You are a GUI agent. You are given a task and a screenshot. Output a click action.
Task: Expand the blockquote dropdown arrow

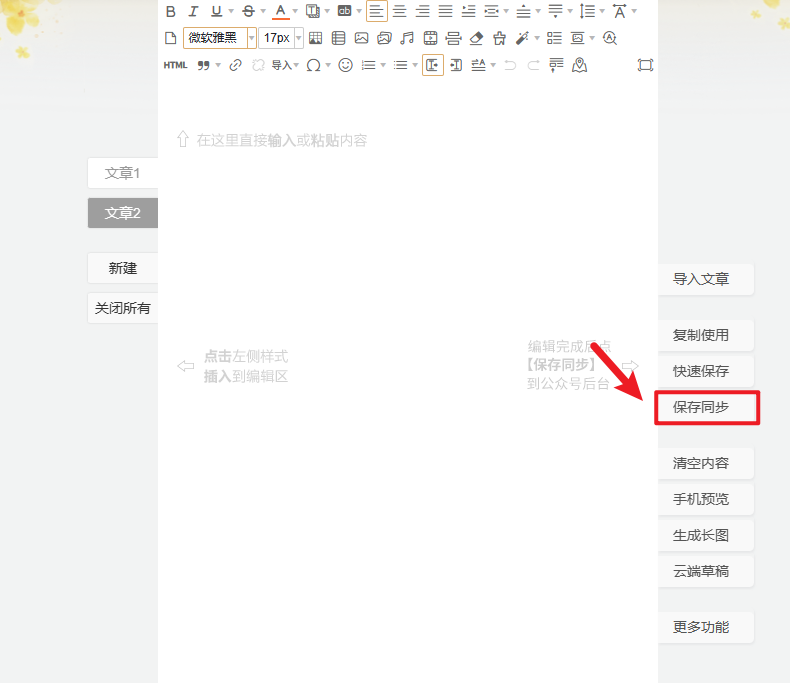[x=218, y=65]
